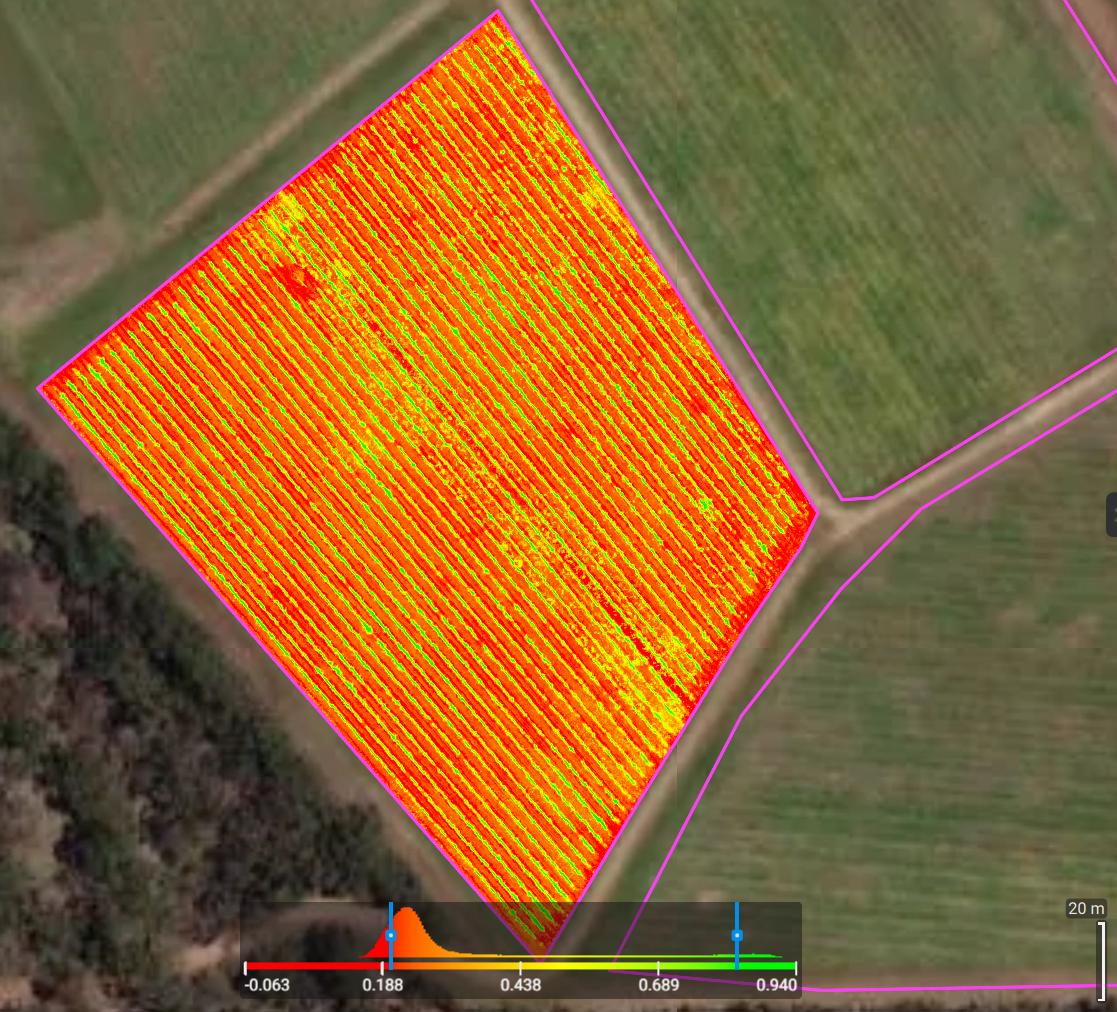Select the field with the red-orange index overlay

pyautogui.click(x=430, y=450)
